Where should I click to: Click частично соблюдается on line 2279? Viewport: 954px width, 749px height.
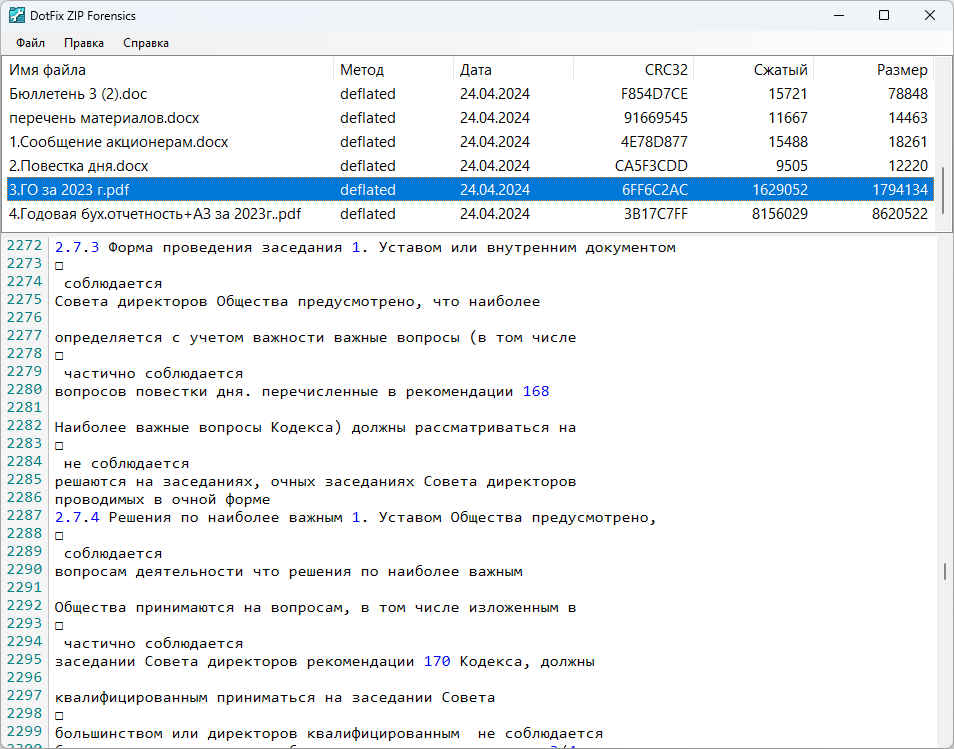[153, 374]
